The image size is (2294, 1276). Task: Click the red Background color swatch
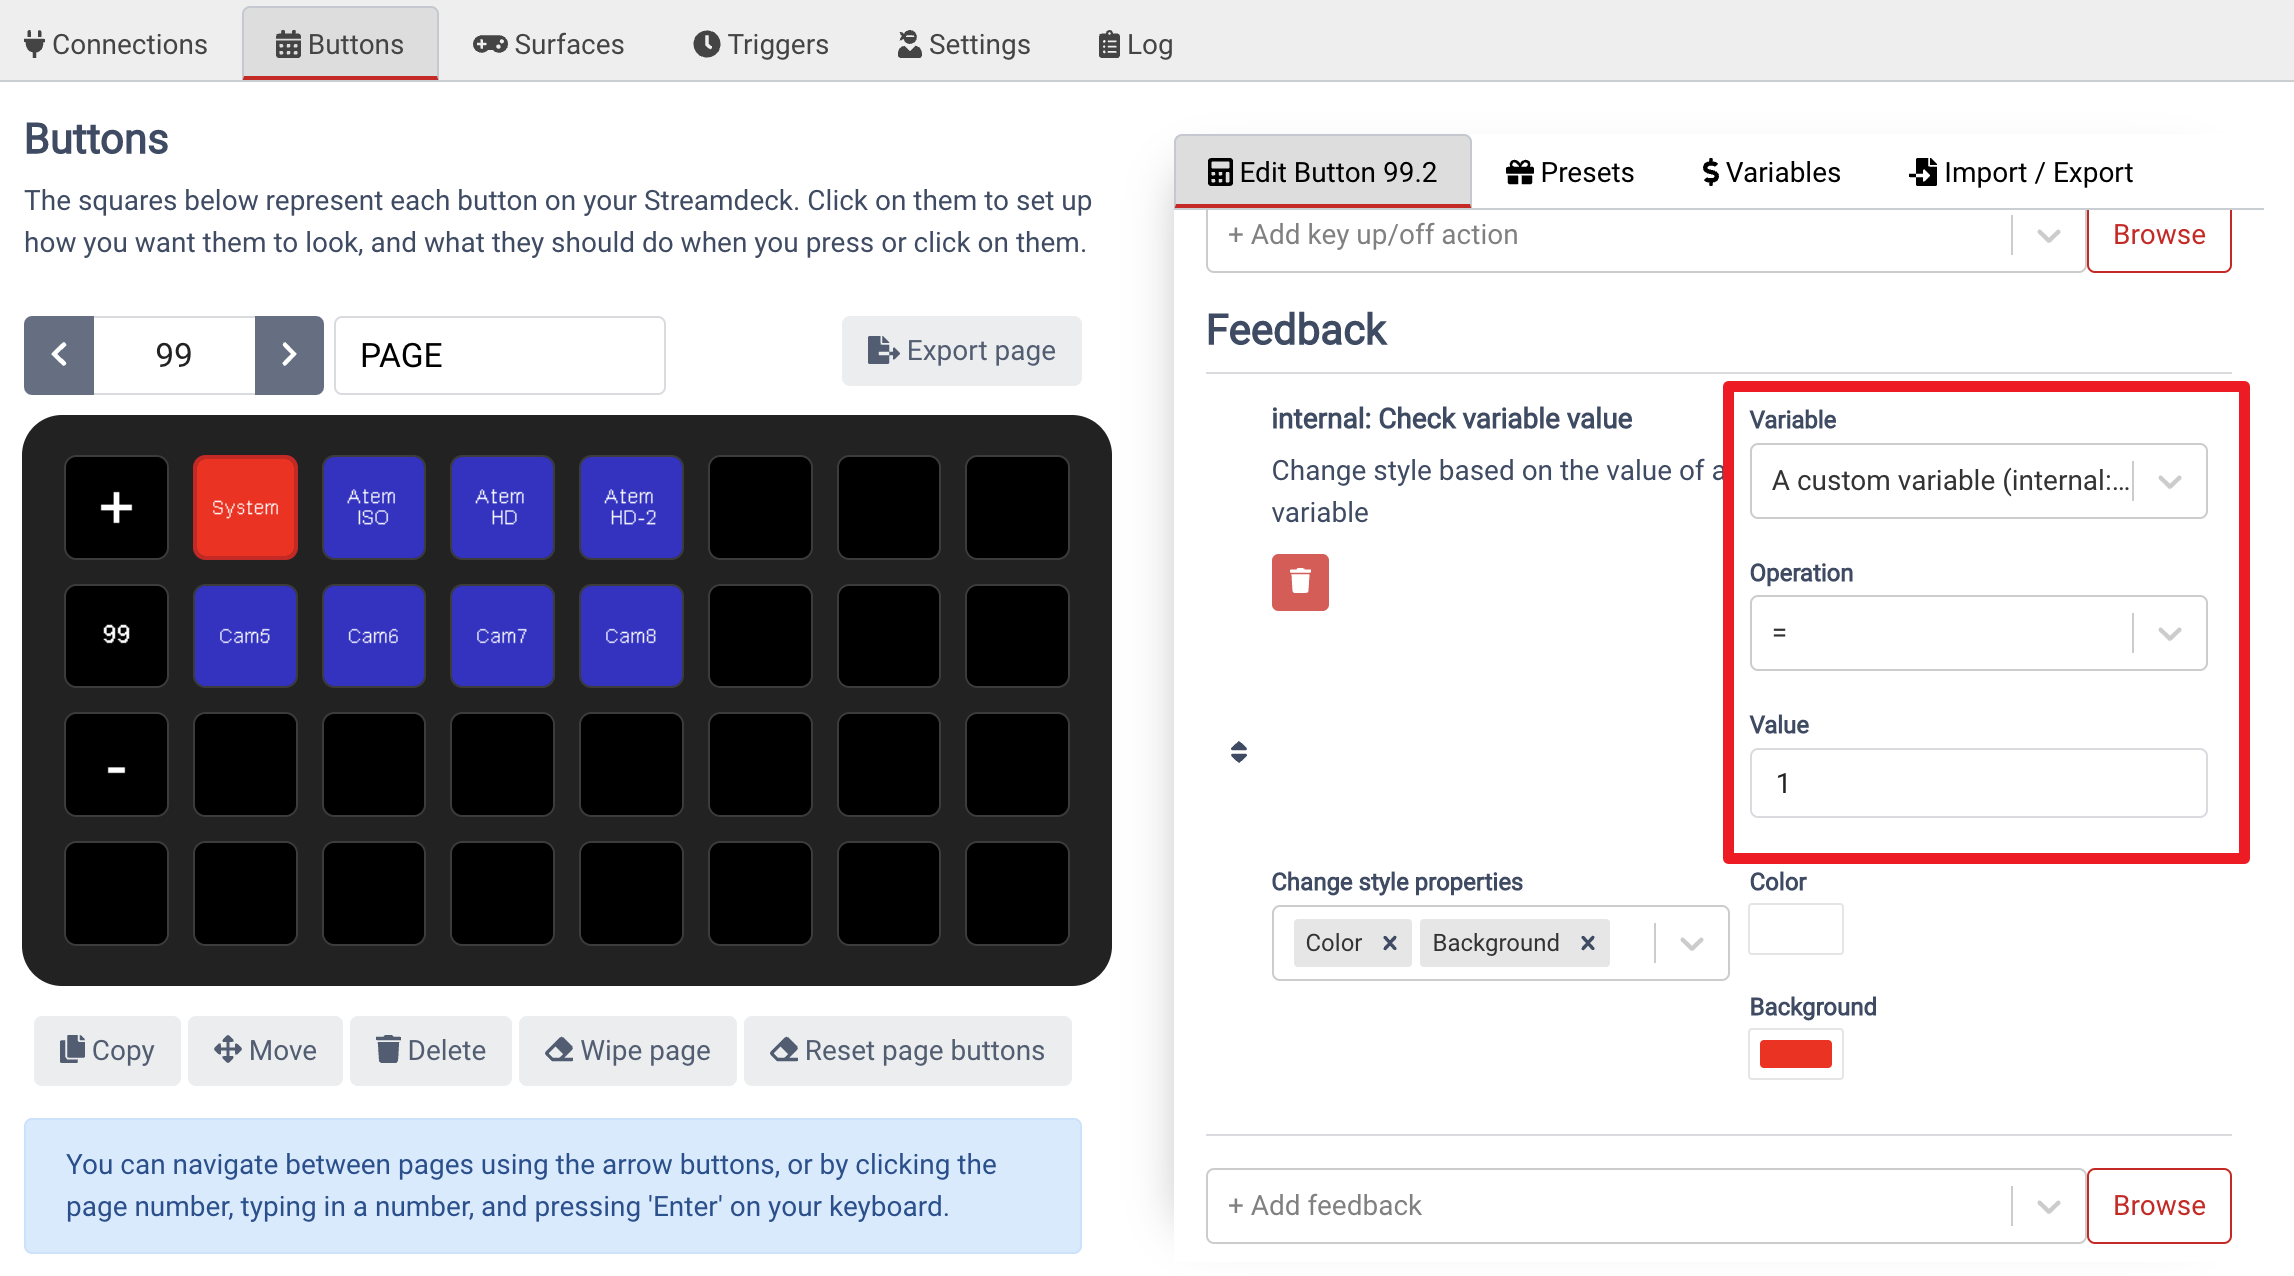click(1795, 1054)
